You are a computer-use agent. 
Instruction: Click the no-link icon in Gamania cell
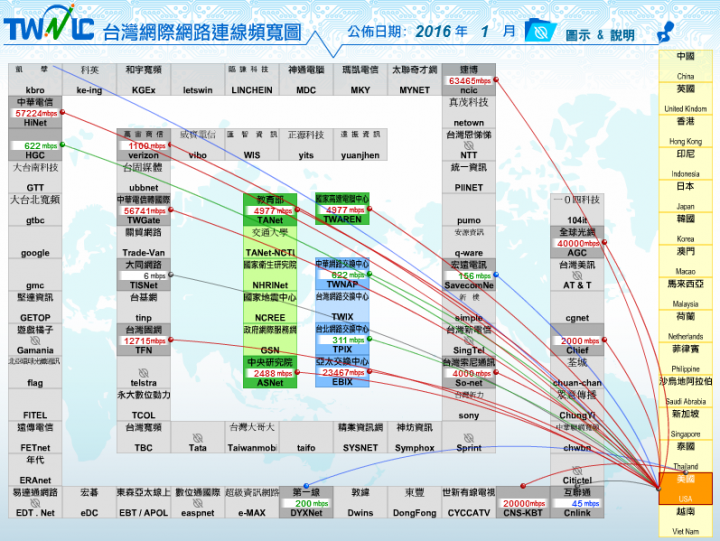click(x=35, y=340)
